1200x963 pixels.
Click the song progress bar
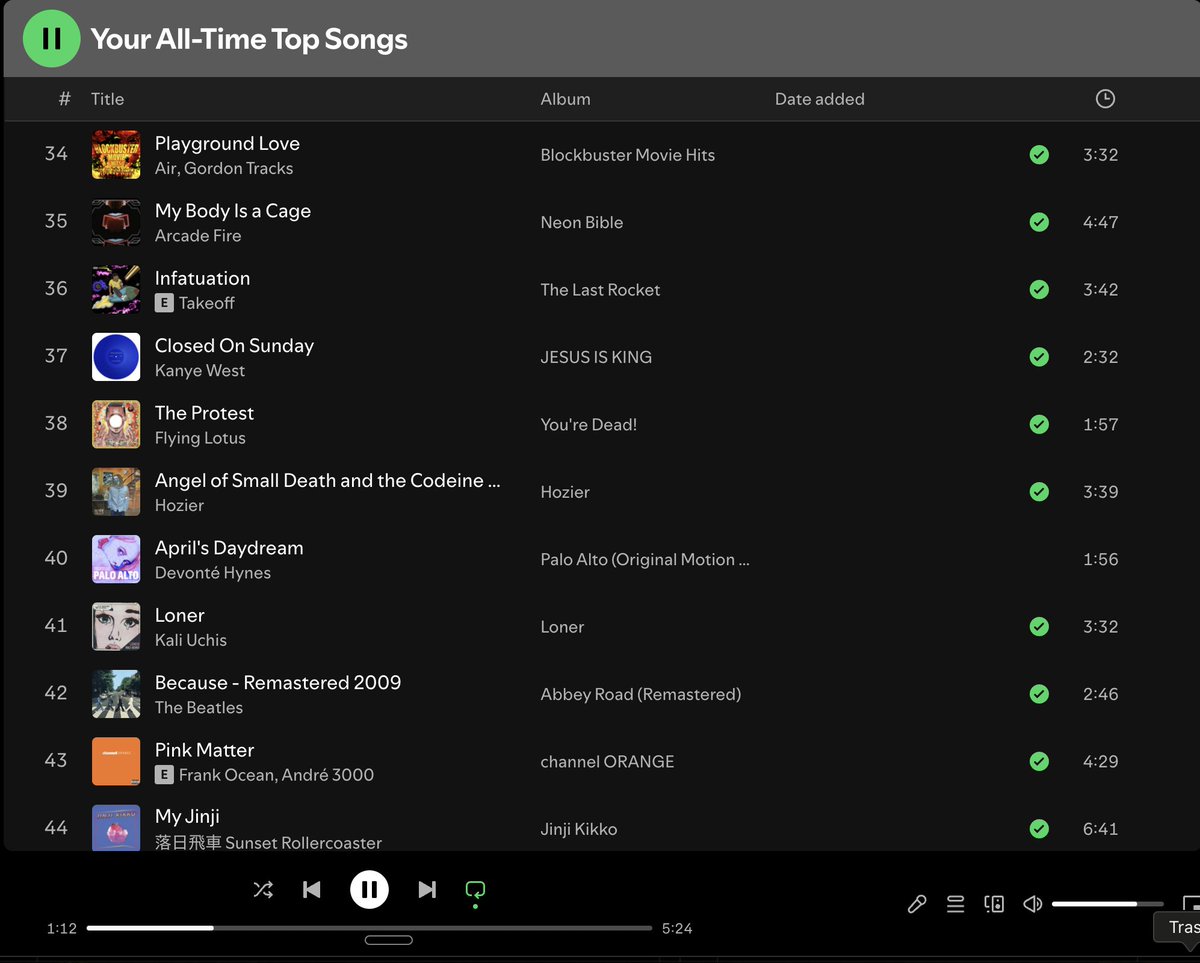[369, 928]
